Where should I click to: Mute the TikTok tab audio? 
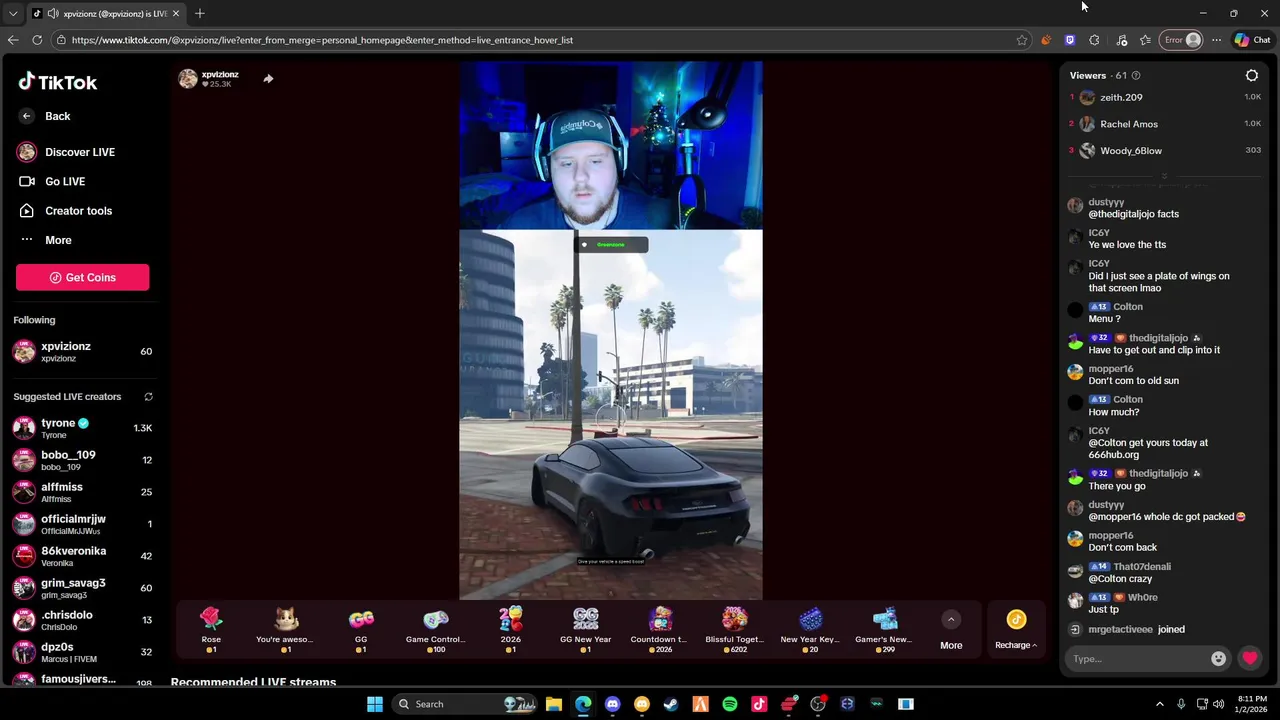tap(52, 14)
